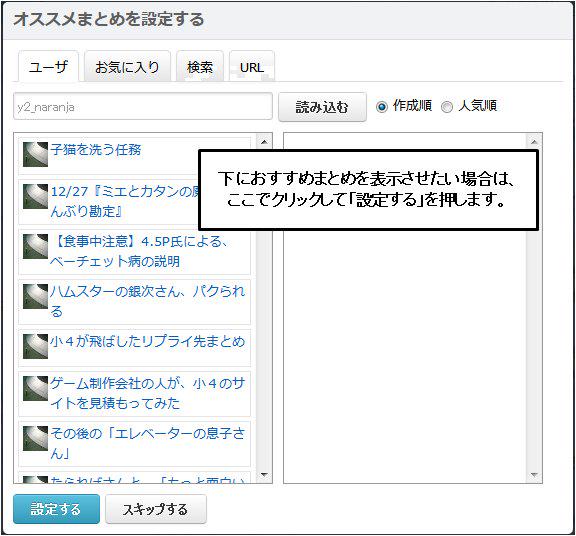Viewport: 576px width, 536px height.
Task: Choose the 人気順 radio option
Action: [x=447, y=107]
